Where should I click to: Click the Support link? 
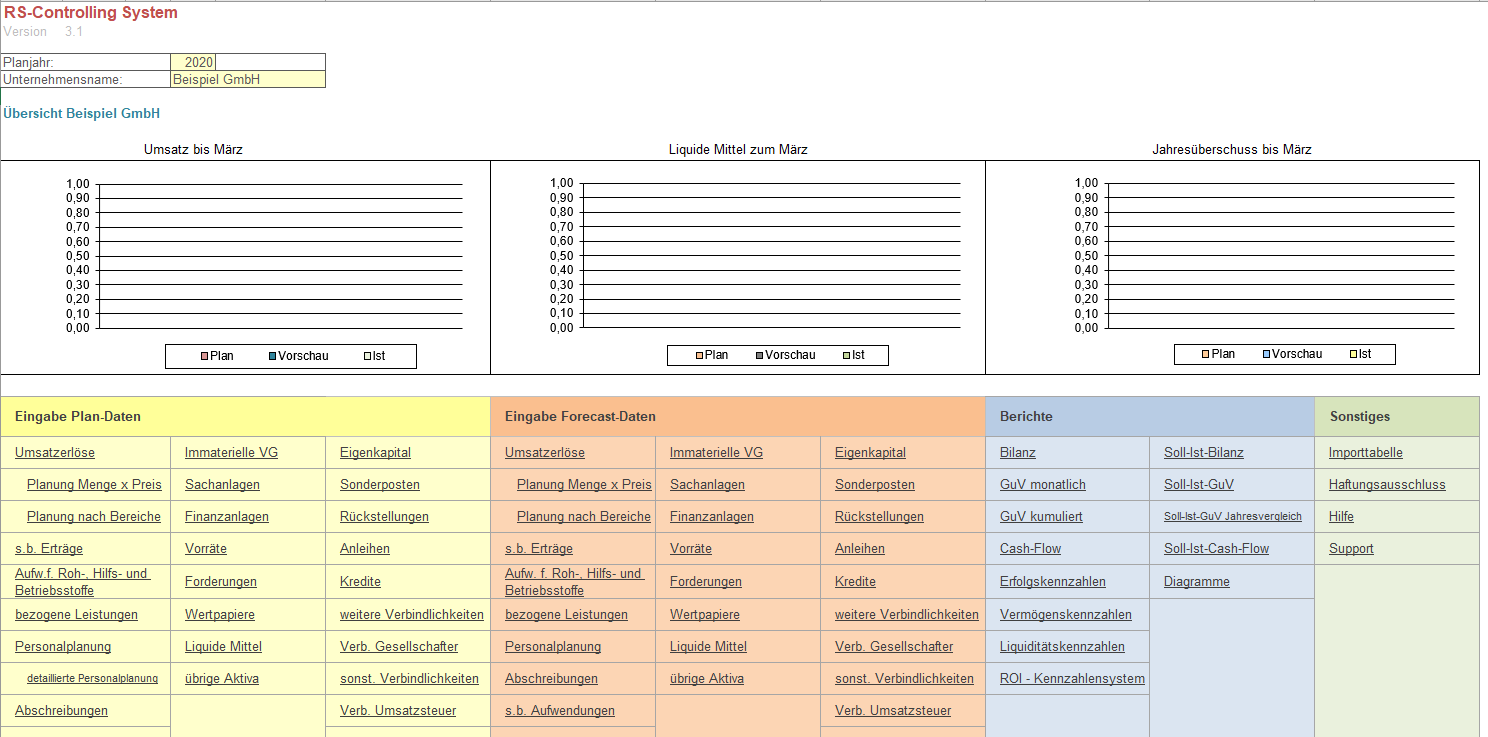1351,549
